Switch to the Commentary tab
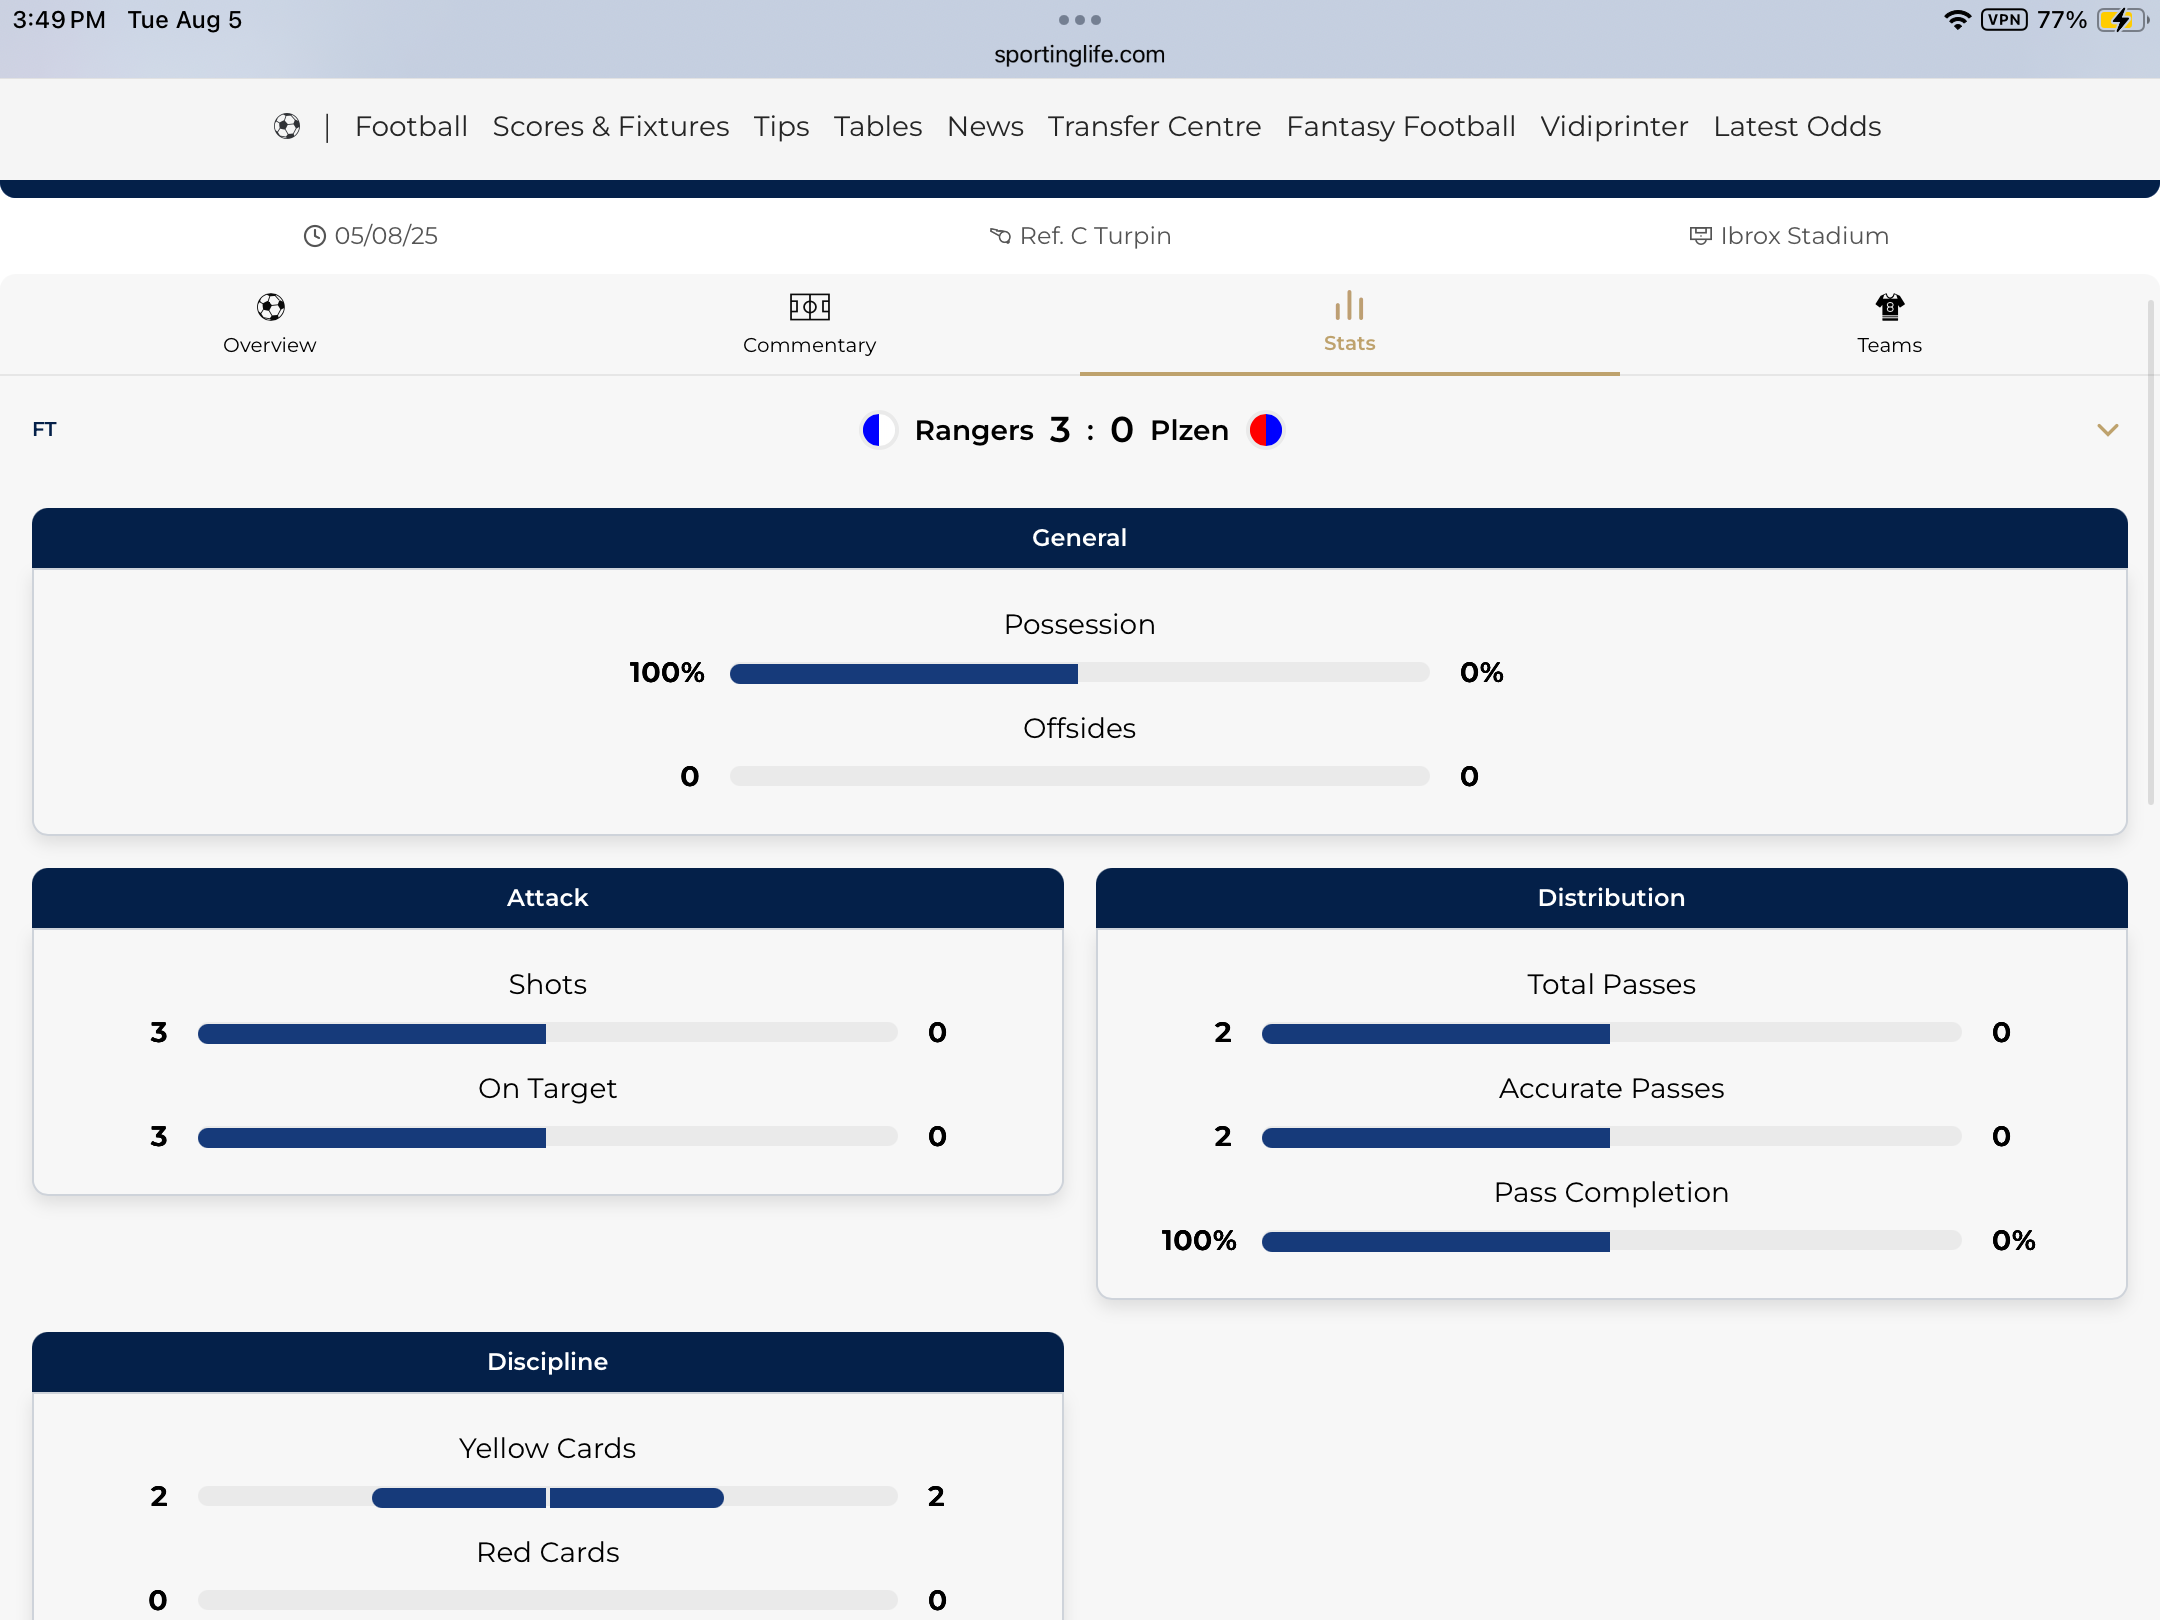The image size is (2160, 1620). [x=810, y=324]
